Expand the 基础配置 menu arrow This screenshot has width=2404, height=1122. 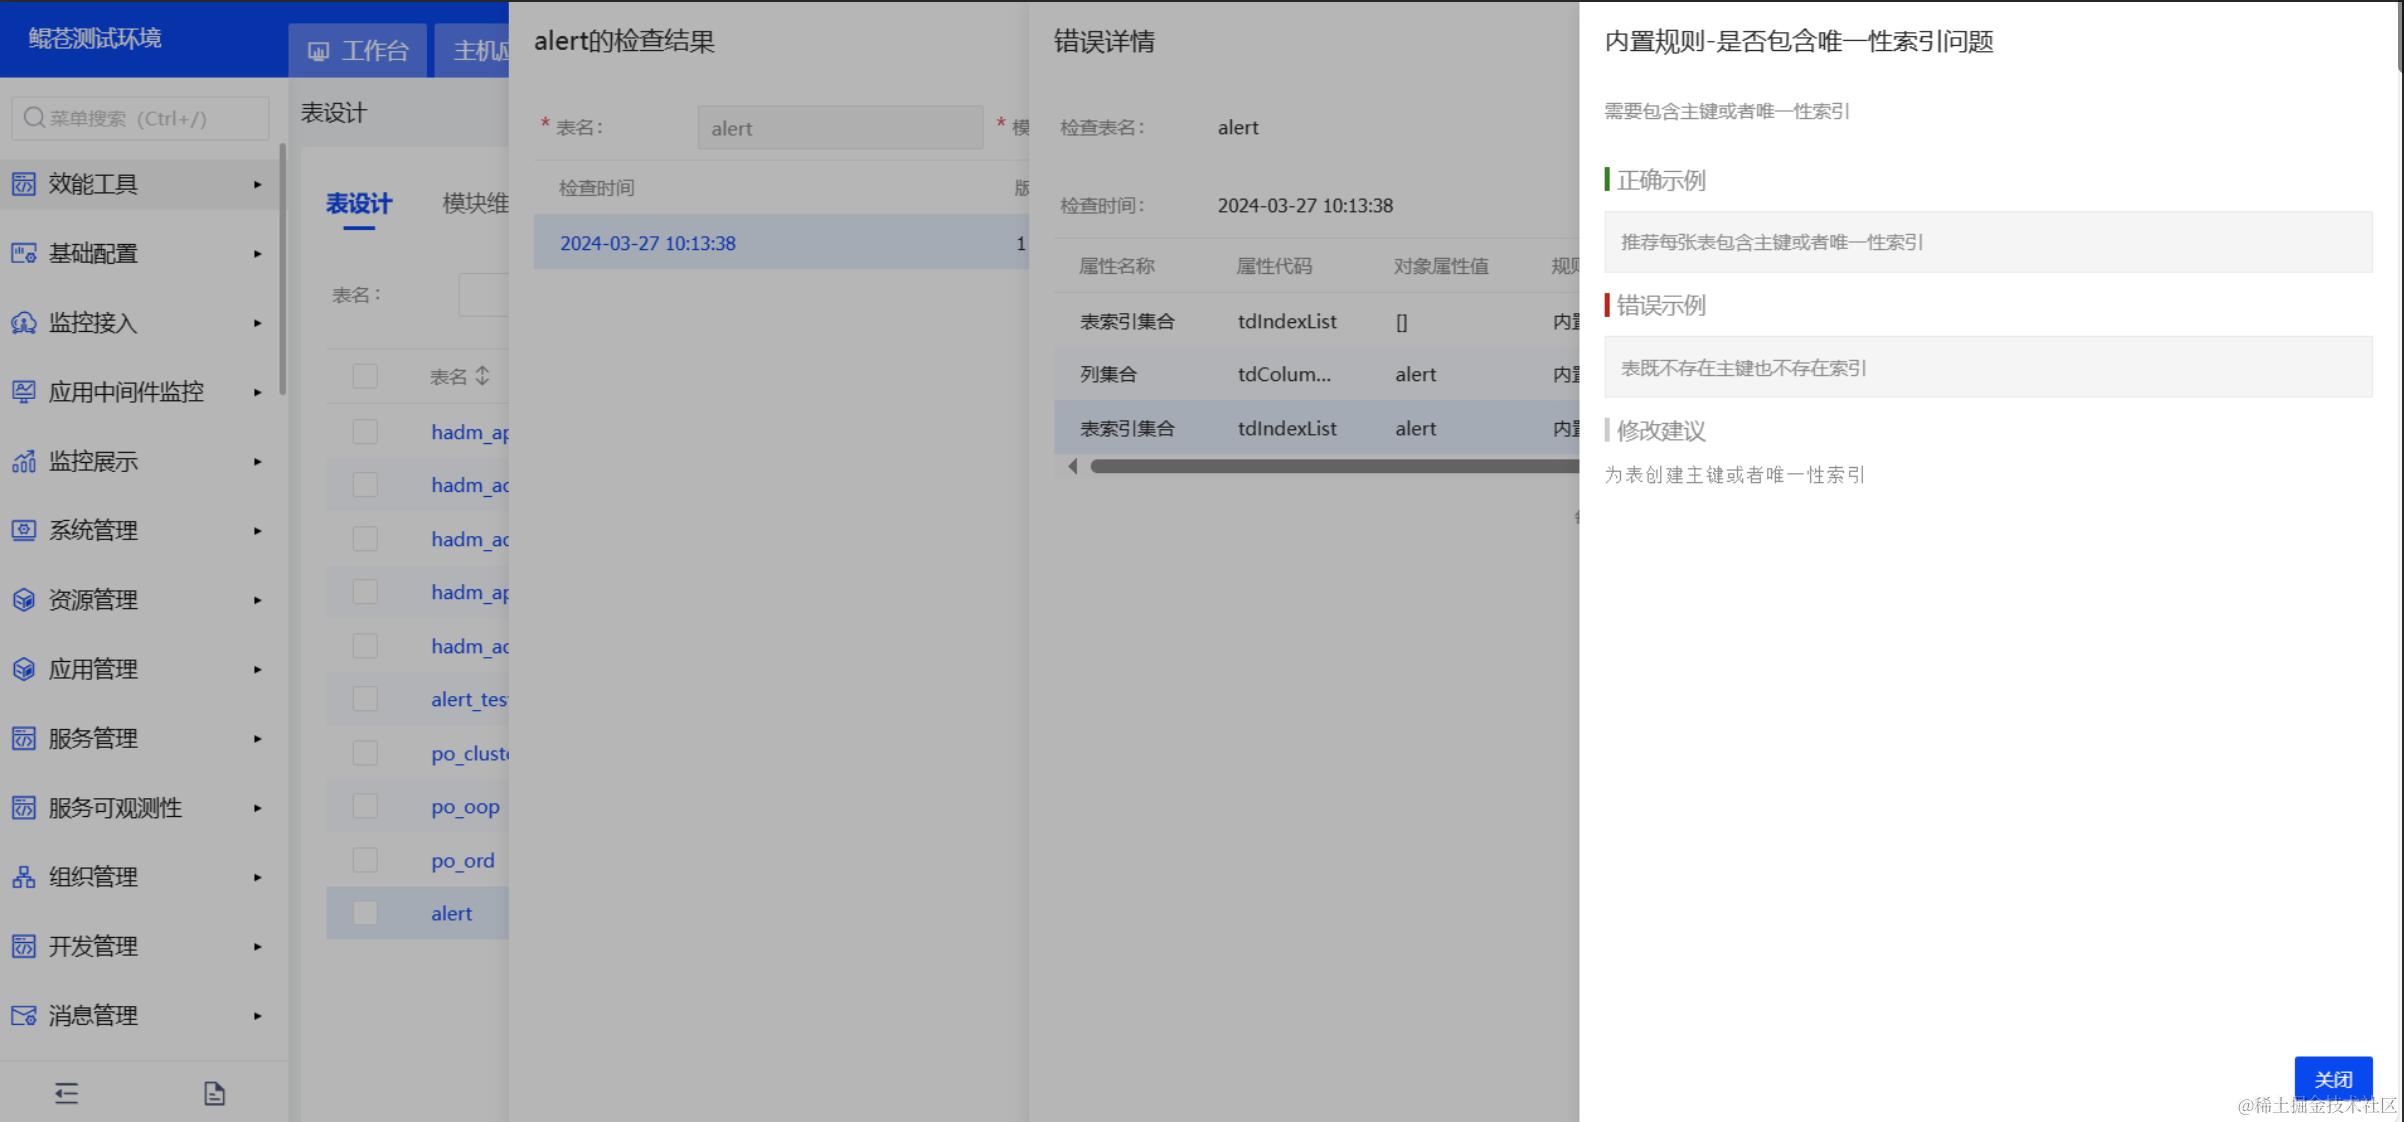257,254
